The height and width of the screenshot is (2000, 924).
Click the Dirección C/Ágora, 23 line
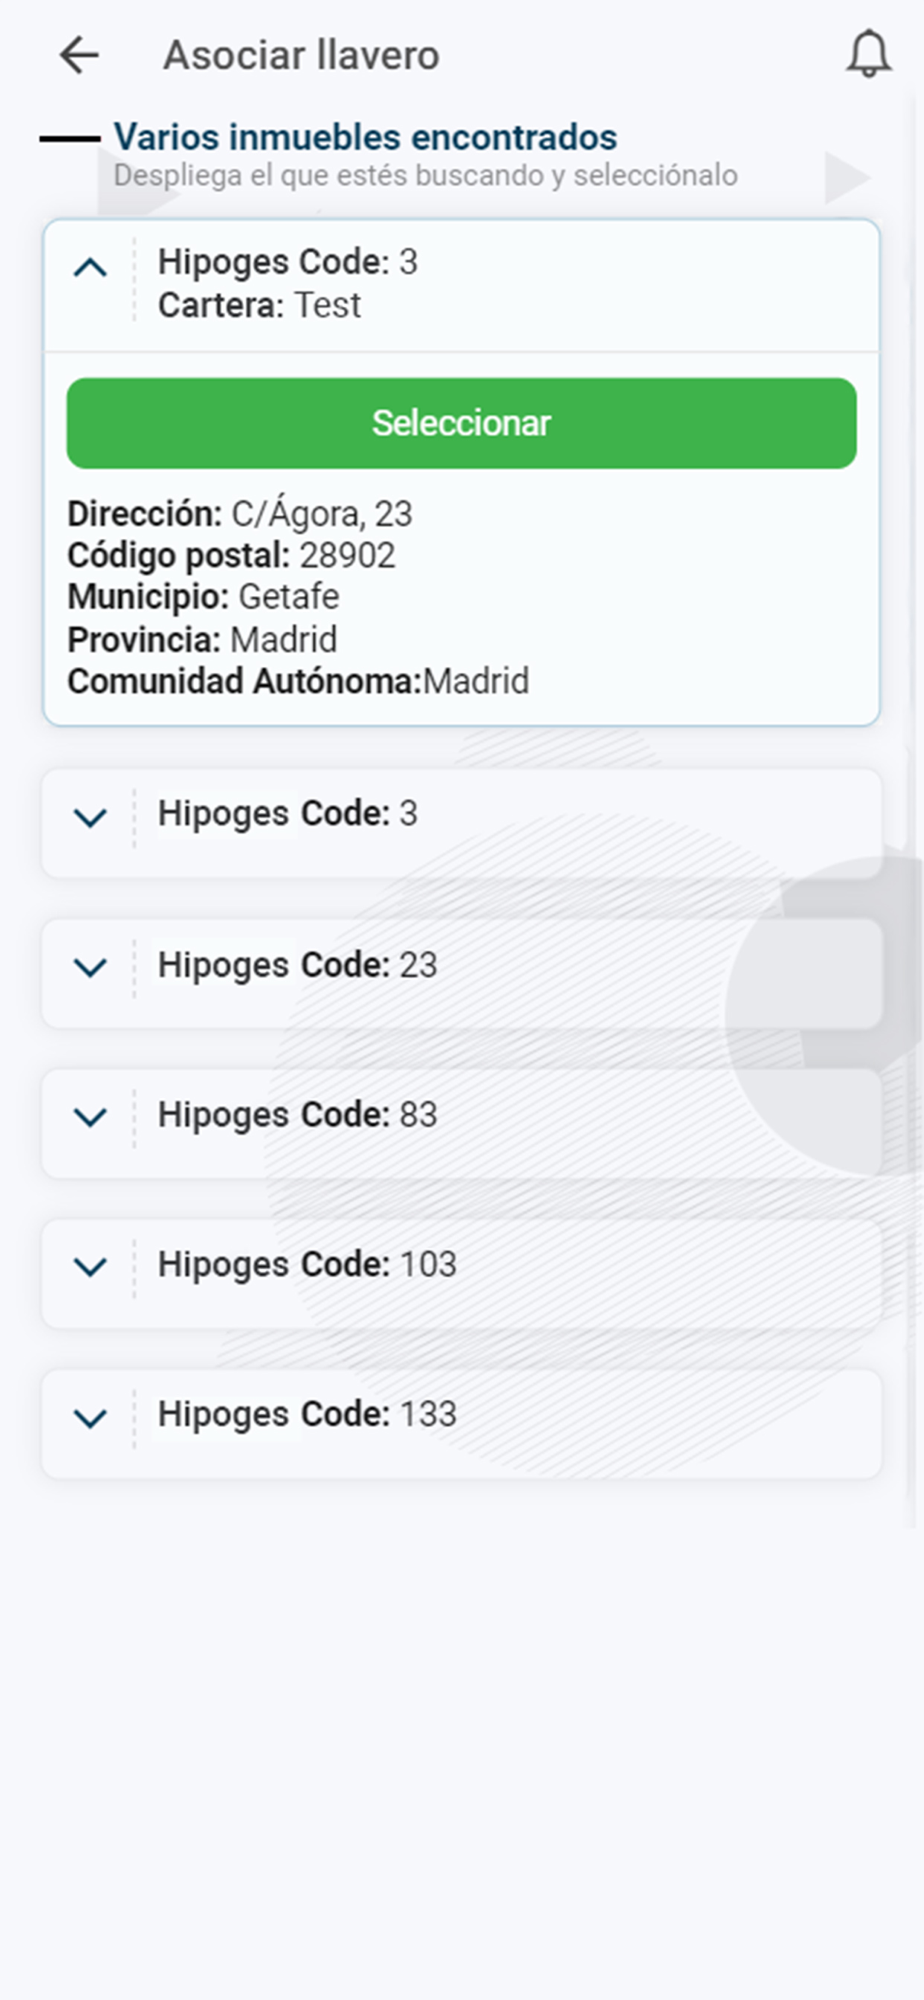(x=240, y=514)
